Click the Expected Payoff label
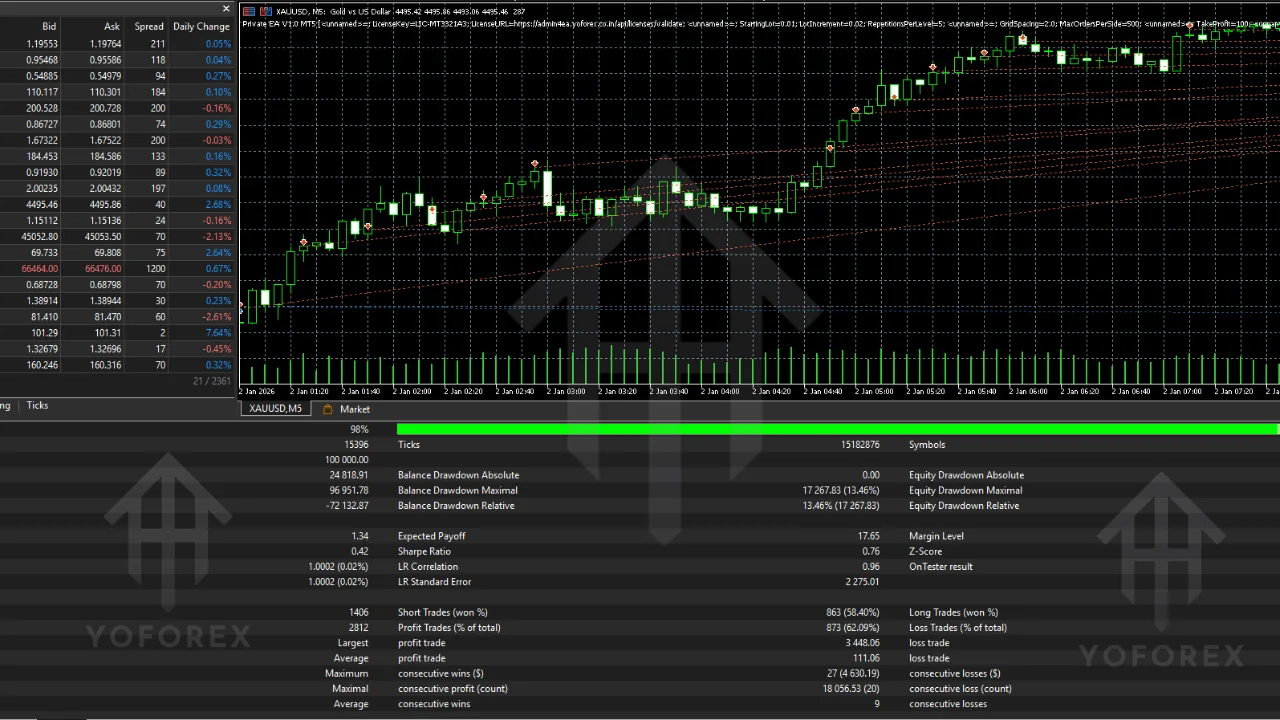1280x720 pixels. tap(431, 536)
